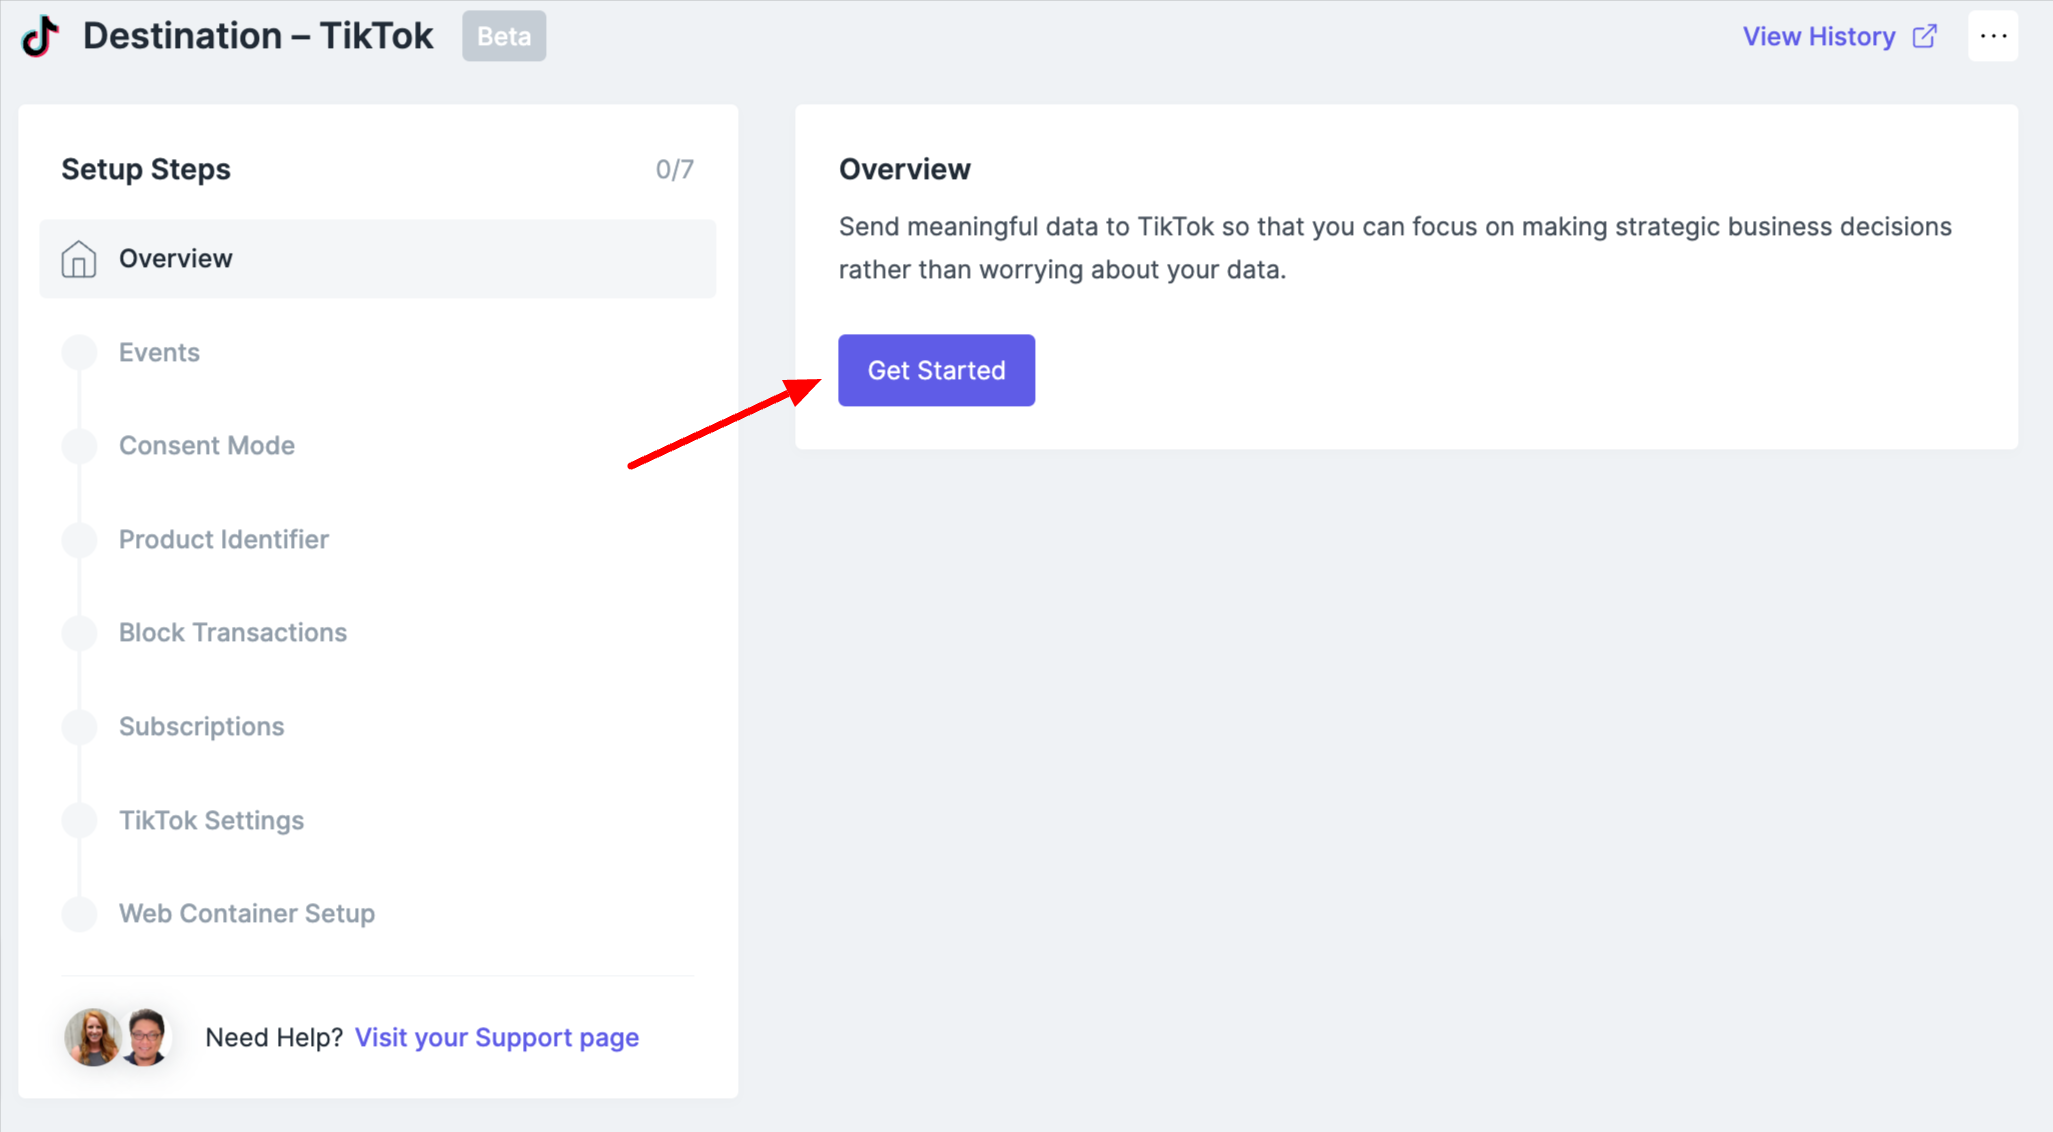Open the Consent Mode step

coord(207,445)
